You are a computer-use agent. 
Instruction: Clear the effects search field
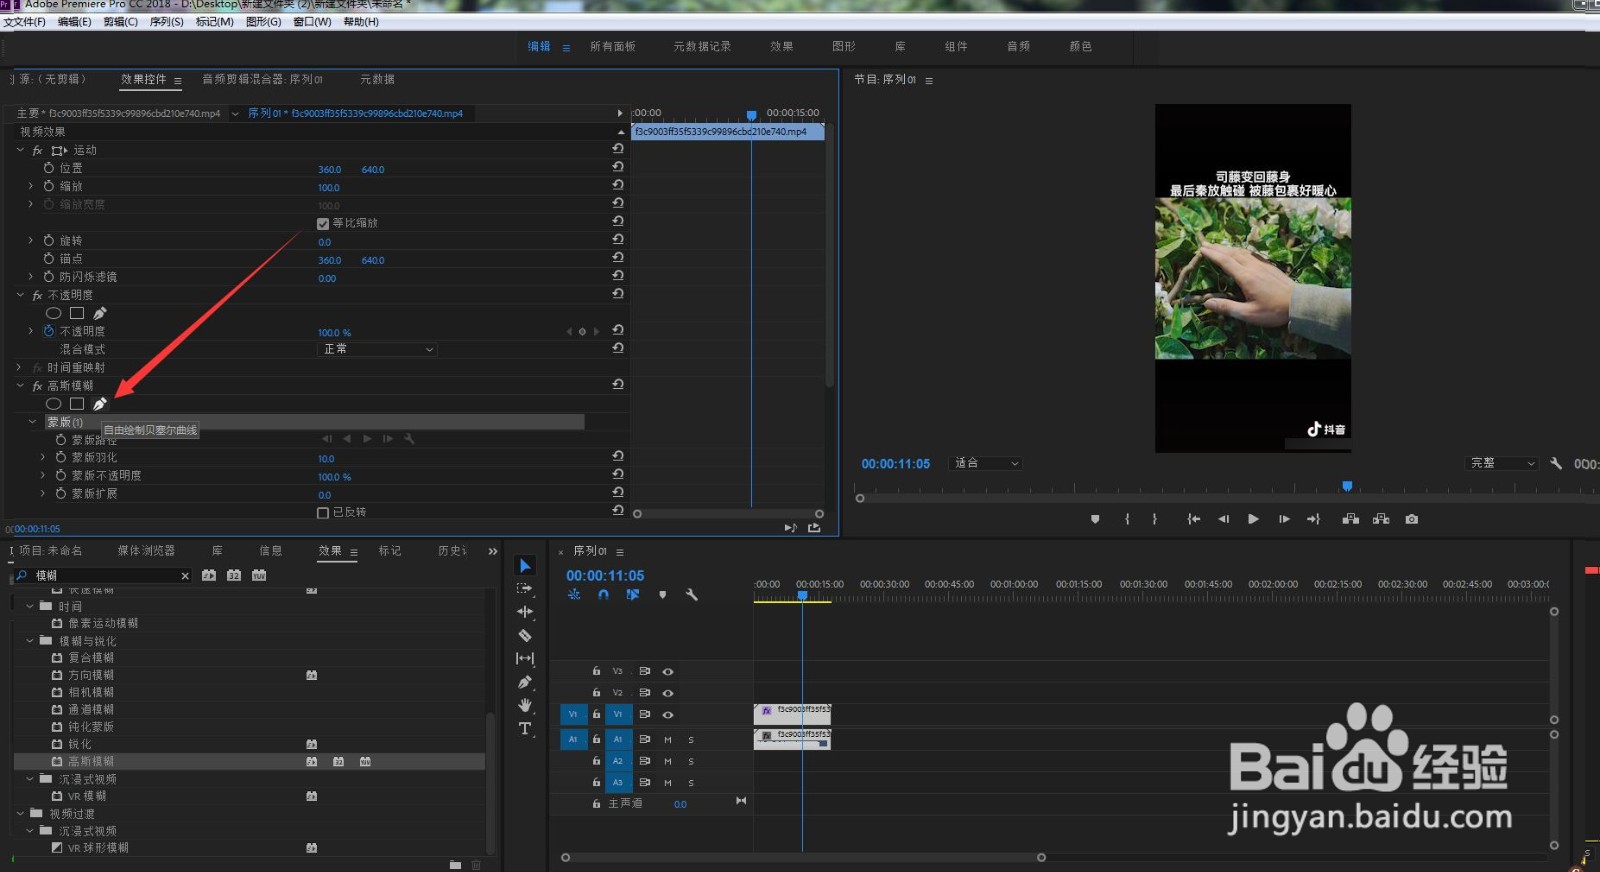[185, 575]
